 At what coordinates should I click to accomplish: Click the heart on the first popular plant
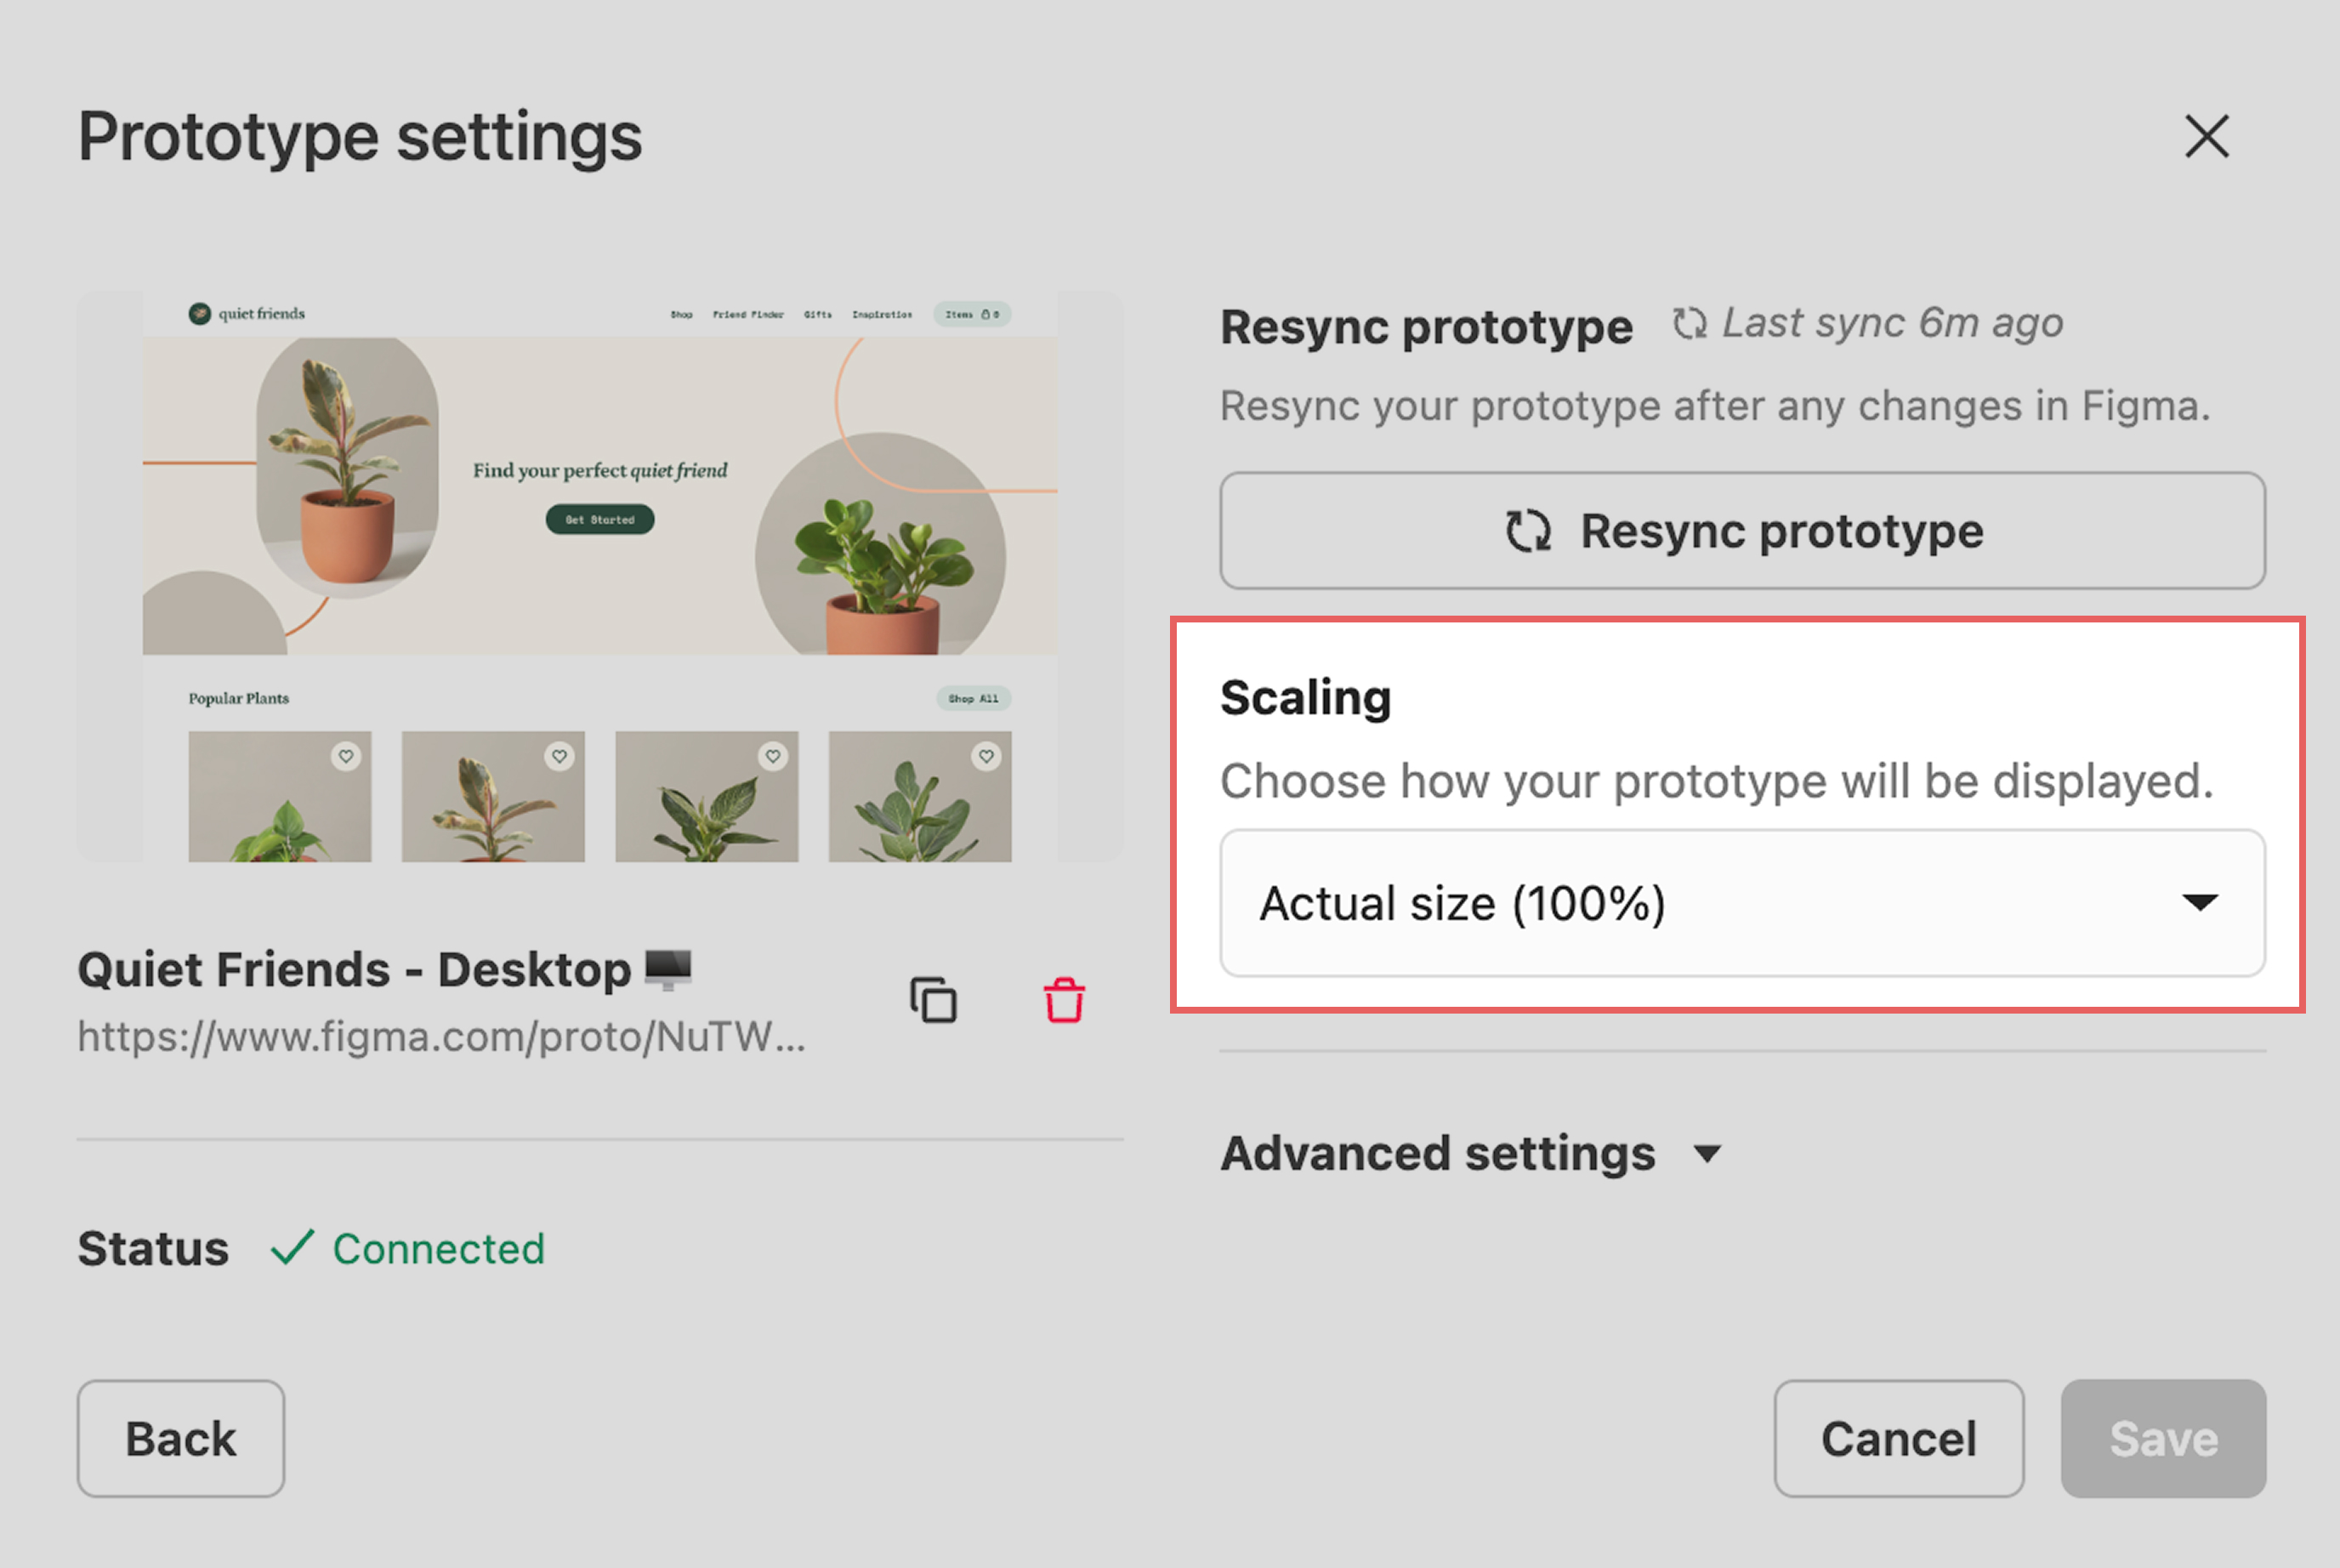346,756
